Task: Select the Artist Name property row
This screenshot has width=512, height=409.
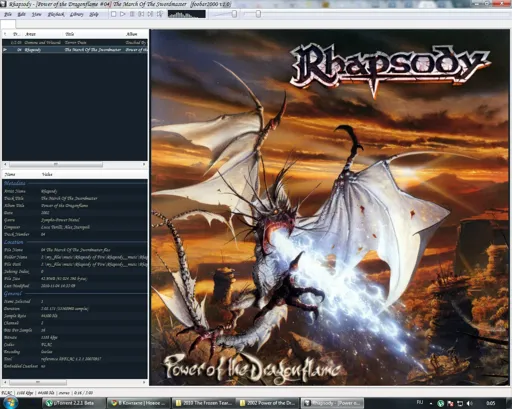Action: 75,191
